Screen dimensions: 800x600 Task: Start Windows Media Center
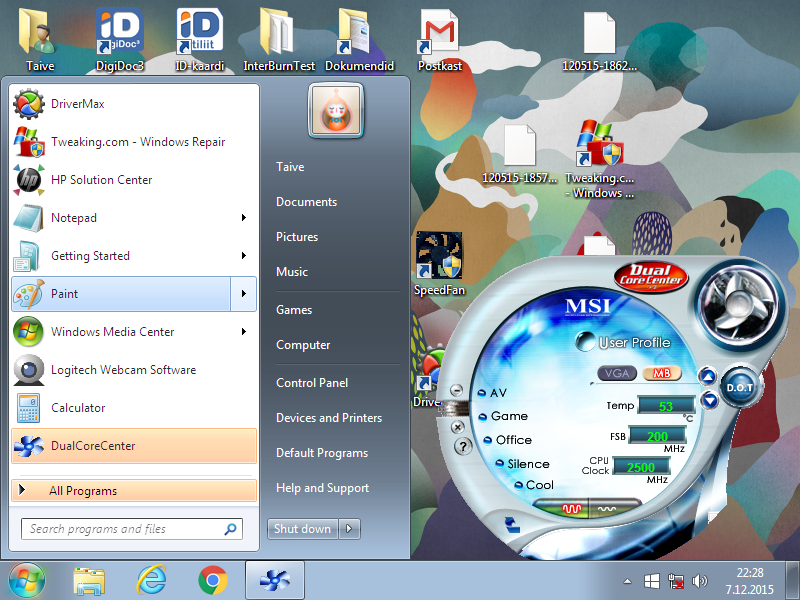pyautogui.click(x=121, y=332)
